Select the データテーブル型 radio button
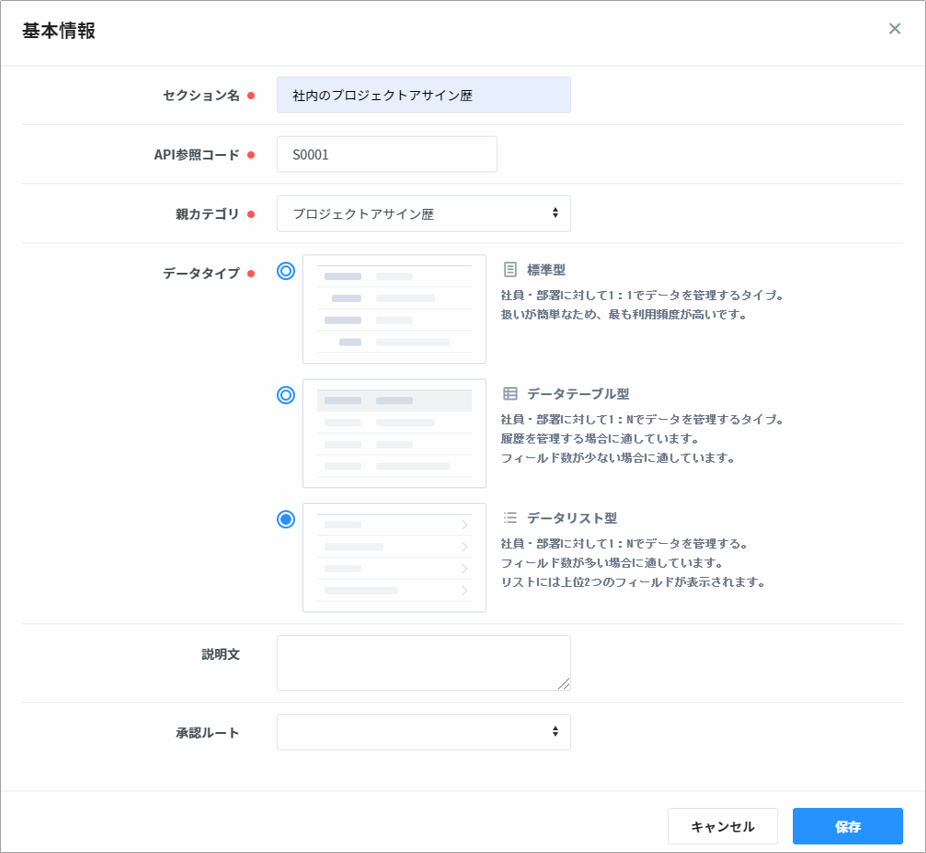 coord(286,395)
